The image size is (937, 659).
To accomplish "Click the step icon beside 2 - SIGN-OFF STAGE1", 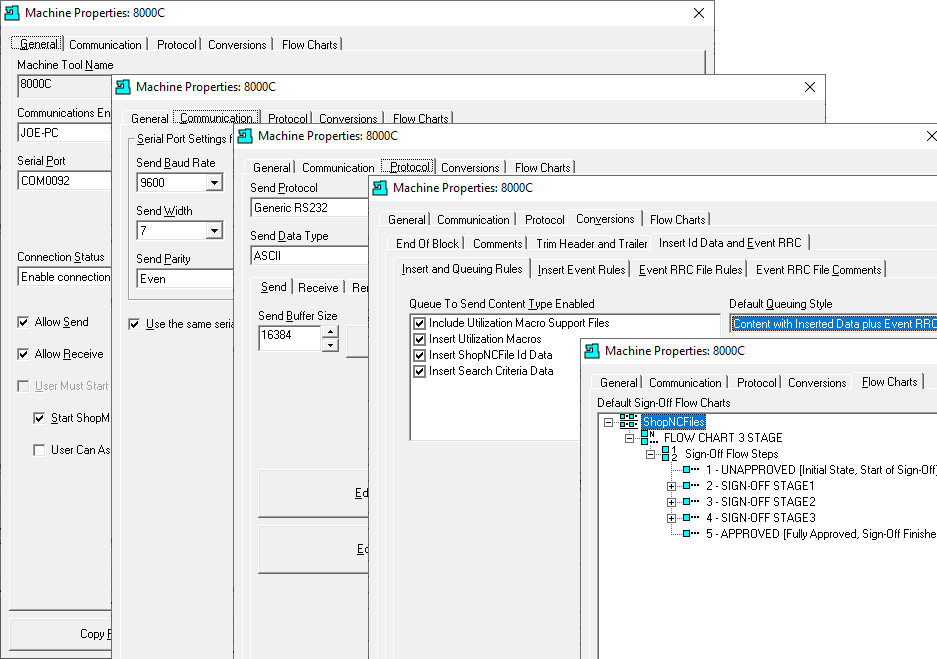I will tap(691, 486).
